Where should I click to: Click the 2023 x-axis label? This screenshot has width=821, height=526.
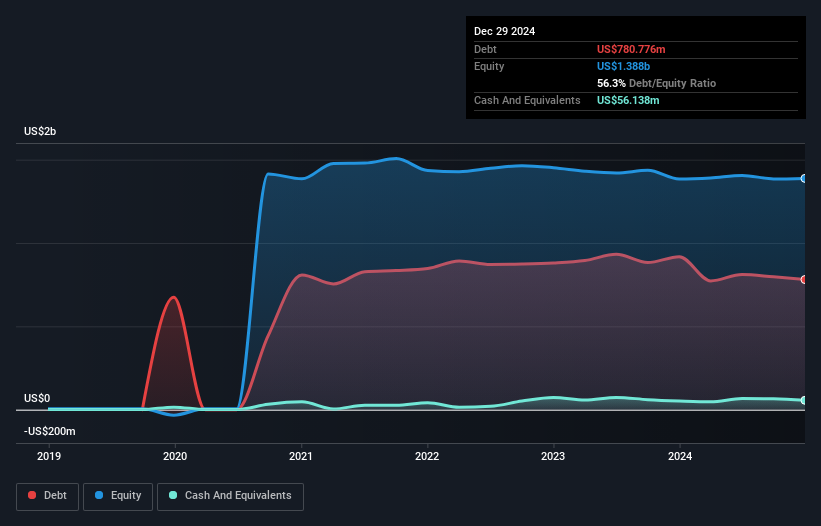(x=553, y=456)
